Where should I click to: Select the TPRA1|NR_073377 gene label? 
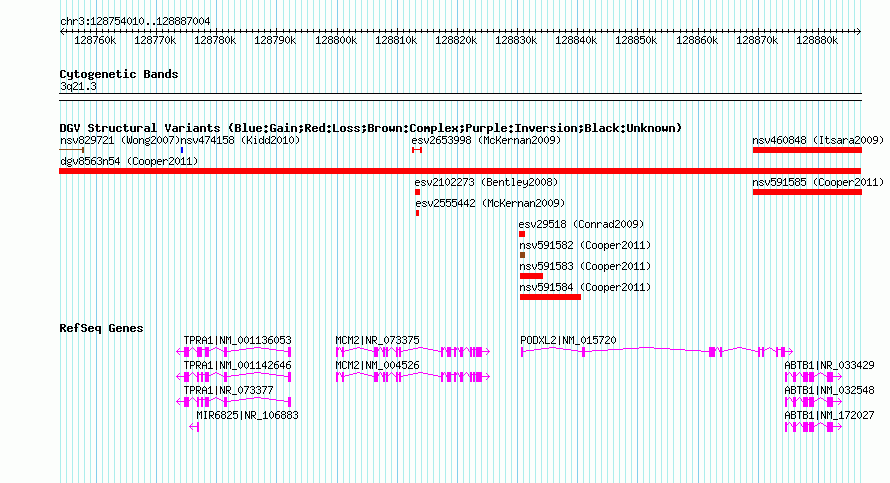pyautogui.click(x=228, y=390)
